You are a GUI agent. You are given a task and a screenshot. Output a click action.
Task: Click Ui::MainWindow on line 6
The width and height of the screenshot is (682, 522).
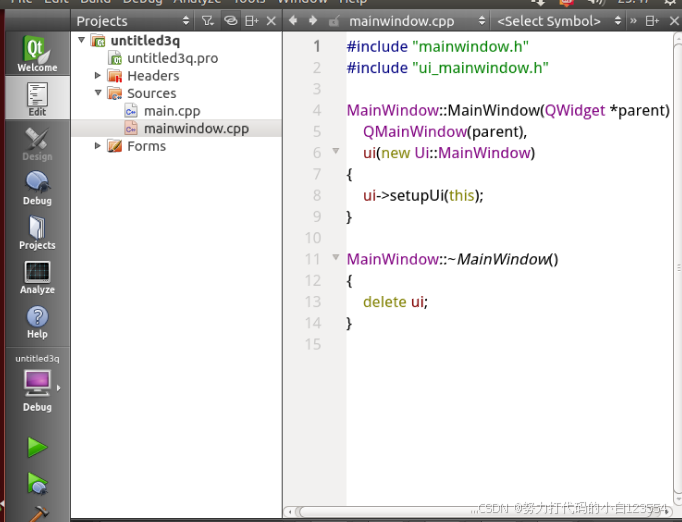[473, 153]
